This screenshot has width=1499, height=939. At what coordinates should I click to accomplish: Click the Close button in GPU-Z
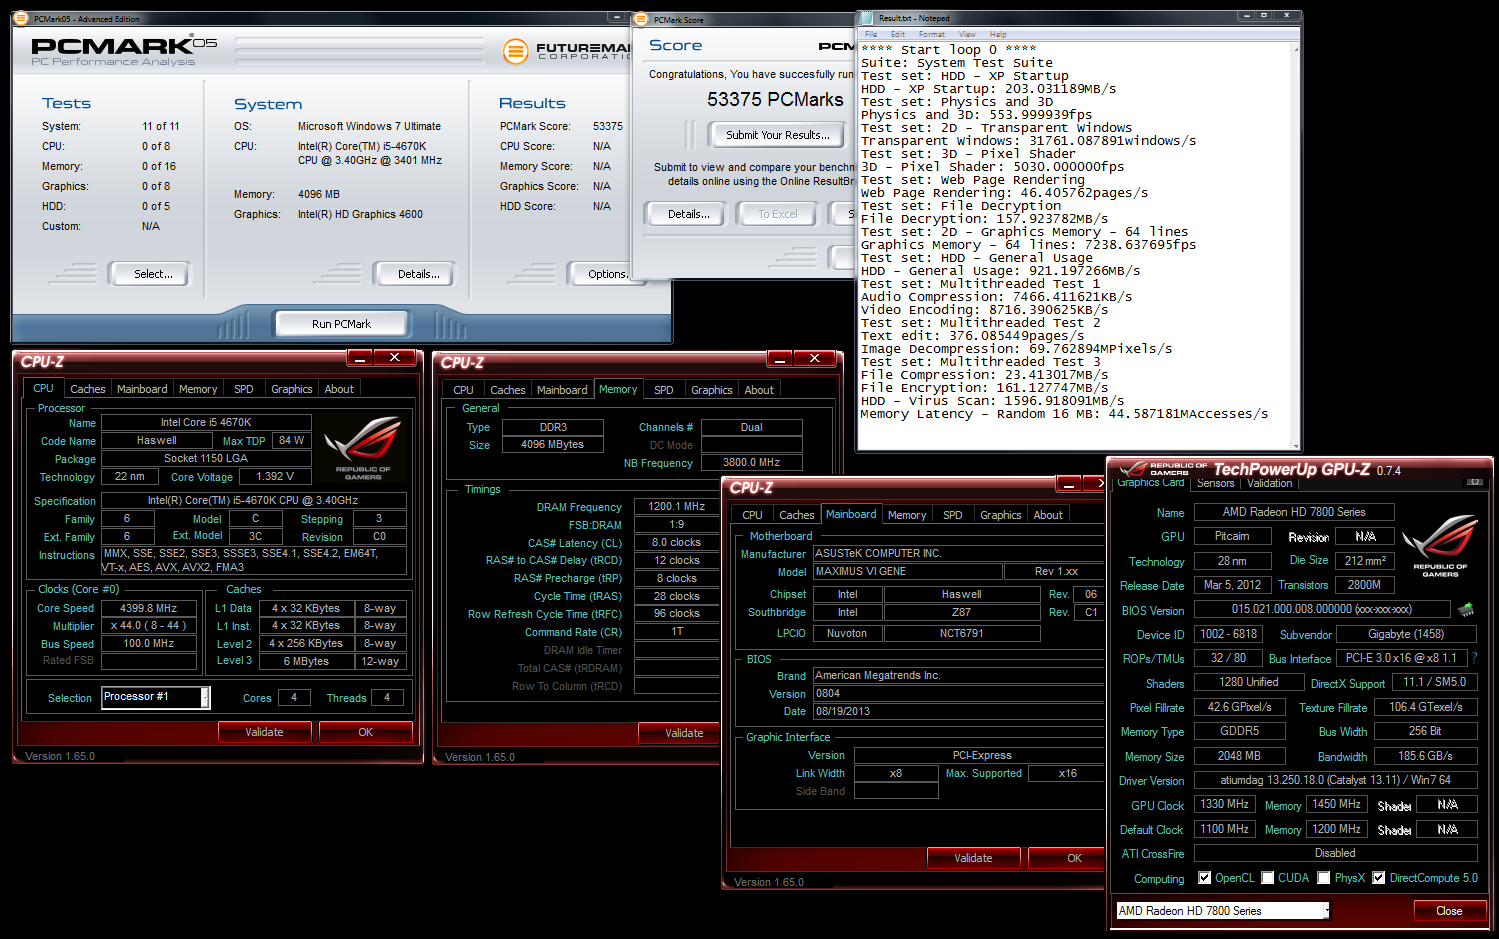[x=1449, y=911]
